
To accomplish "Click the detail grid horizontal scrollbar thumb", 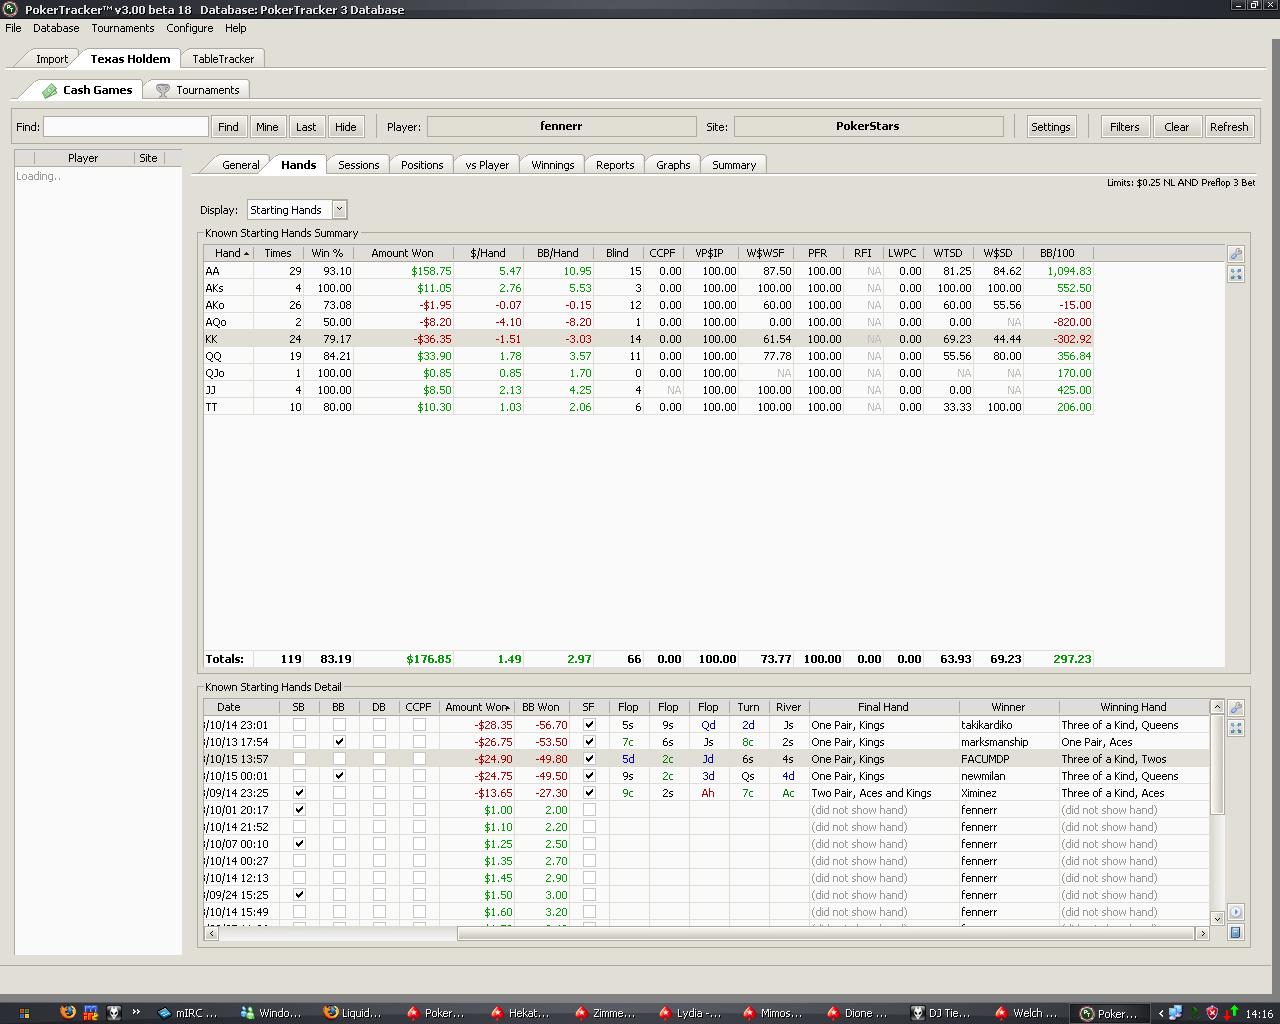I will coord(826,933).
